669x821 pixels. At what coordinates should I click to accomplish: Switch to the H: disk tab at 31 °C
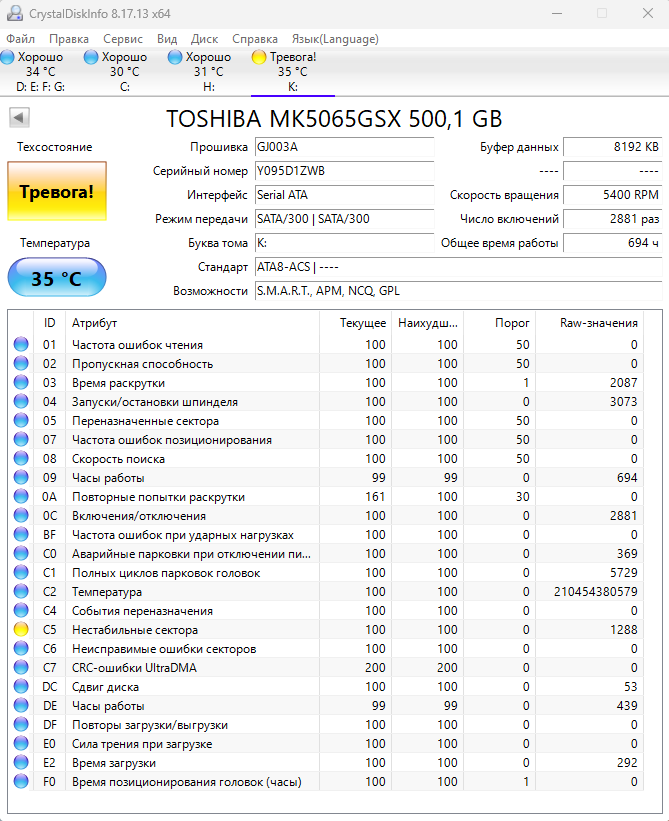pyautogui.click(x=209, y=72)
